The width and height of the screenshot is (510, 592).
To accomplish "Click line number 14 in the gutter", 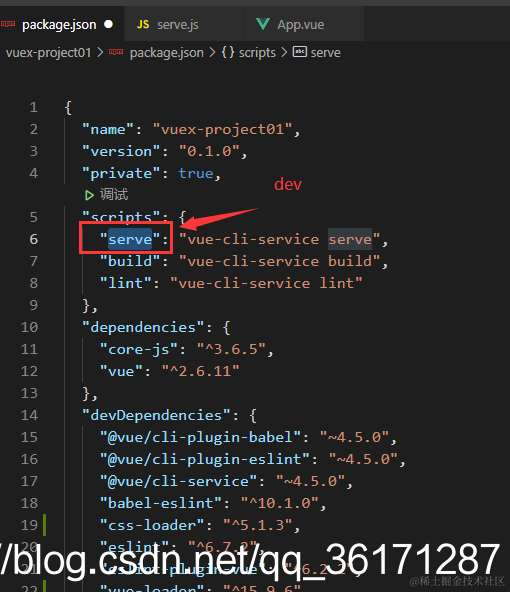I will coord(29,415).
